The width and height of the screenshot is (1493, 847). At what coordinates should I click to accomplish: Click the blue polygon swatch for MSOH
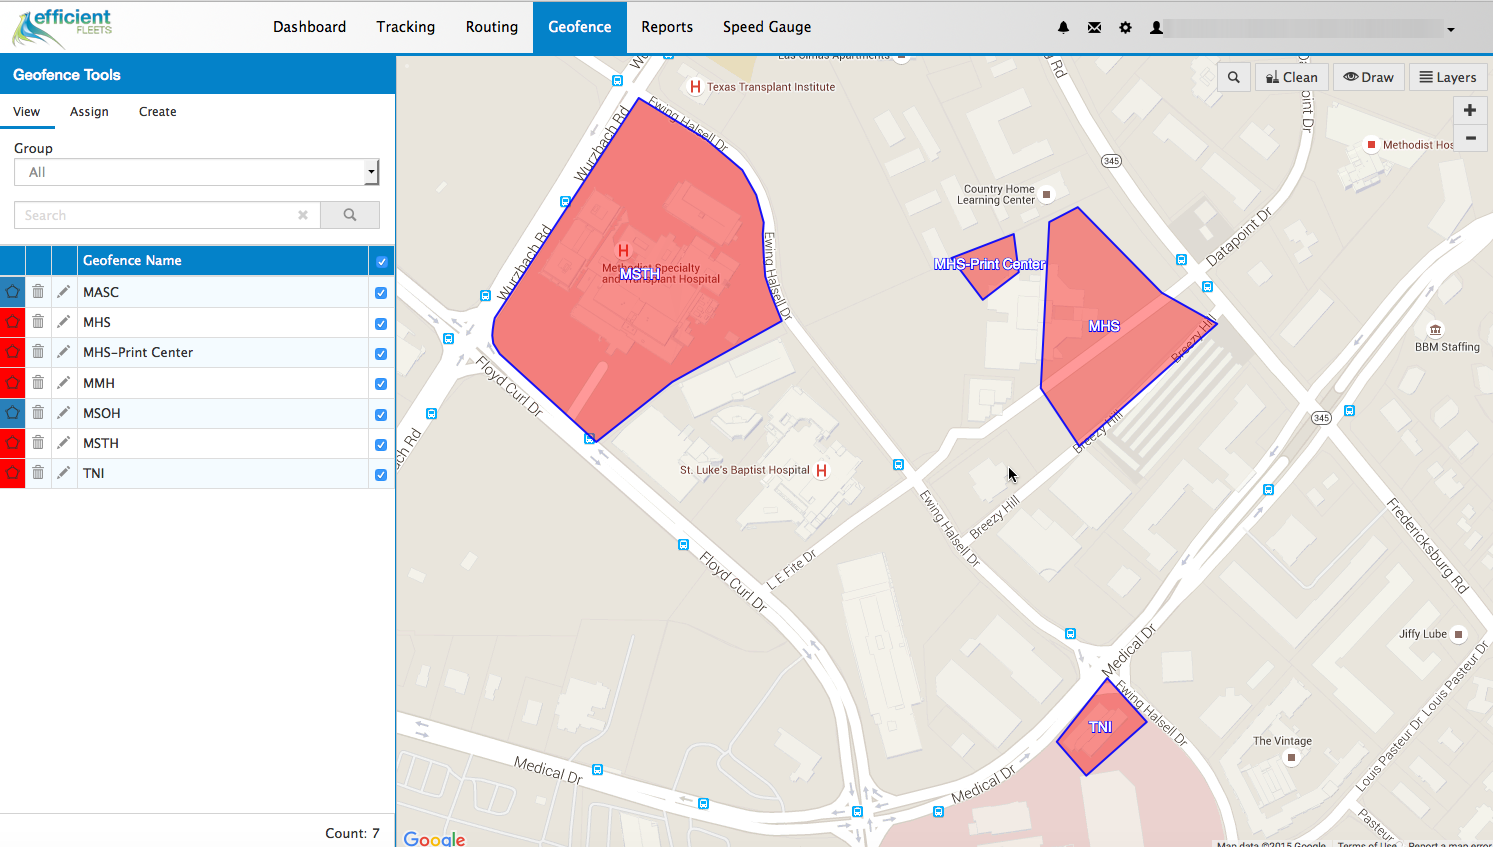pyautogui.click(x=12, y=413)
